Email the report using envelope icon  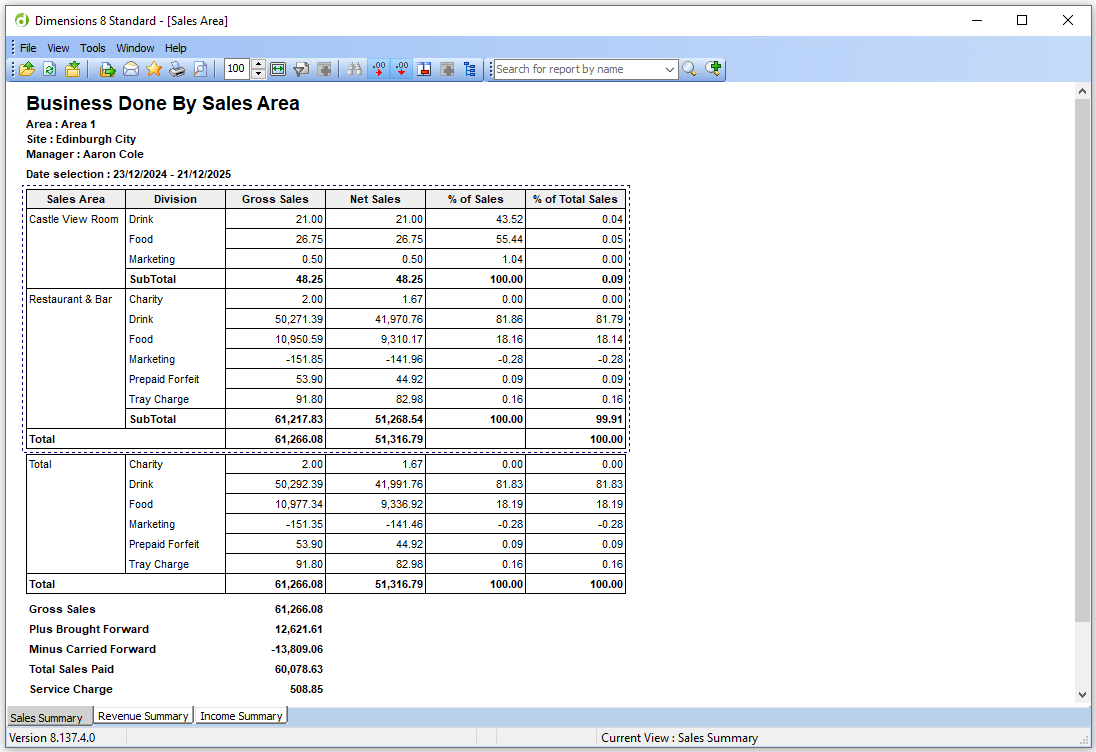click(x=131, y=69)
